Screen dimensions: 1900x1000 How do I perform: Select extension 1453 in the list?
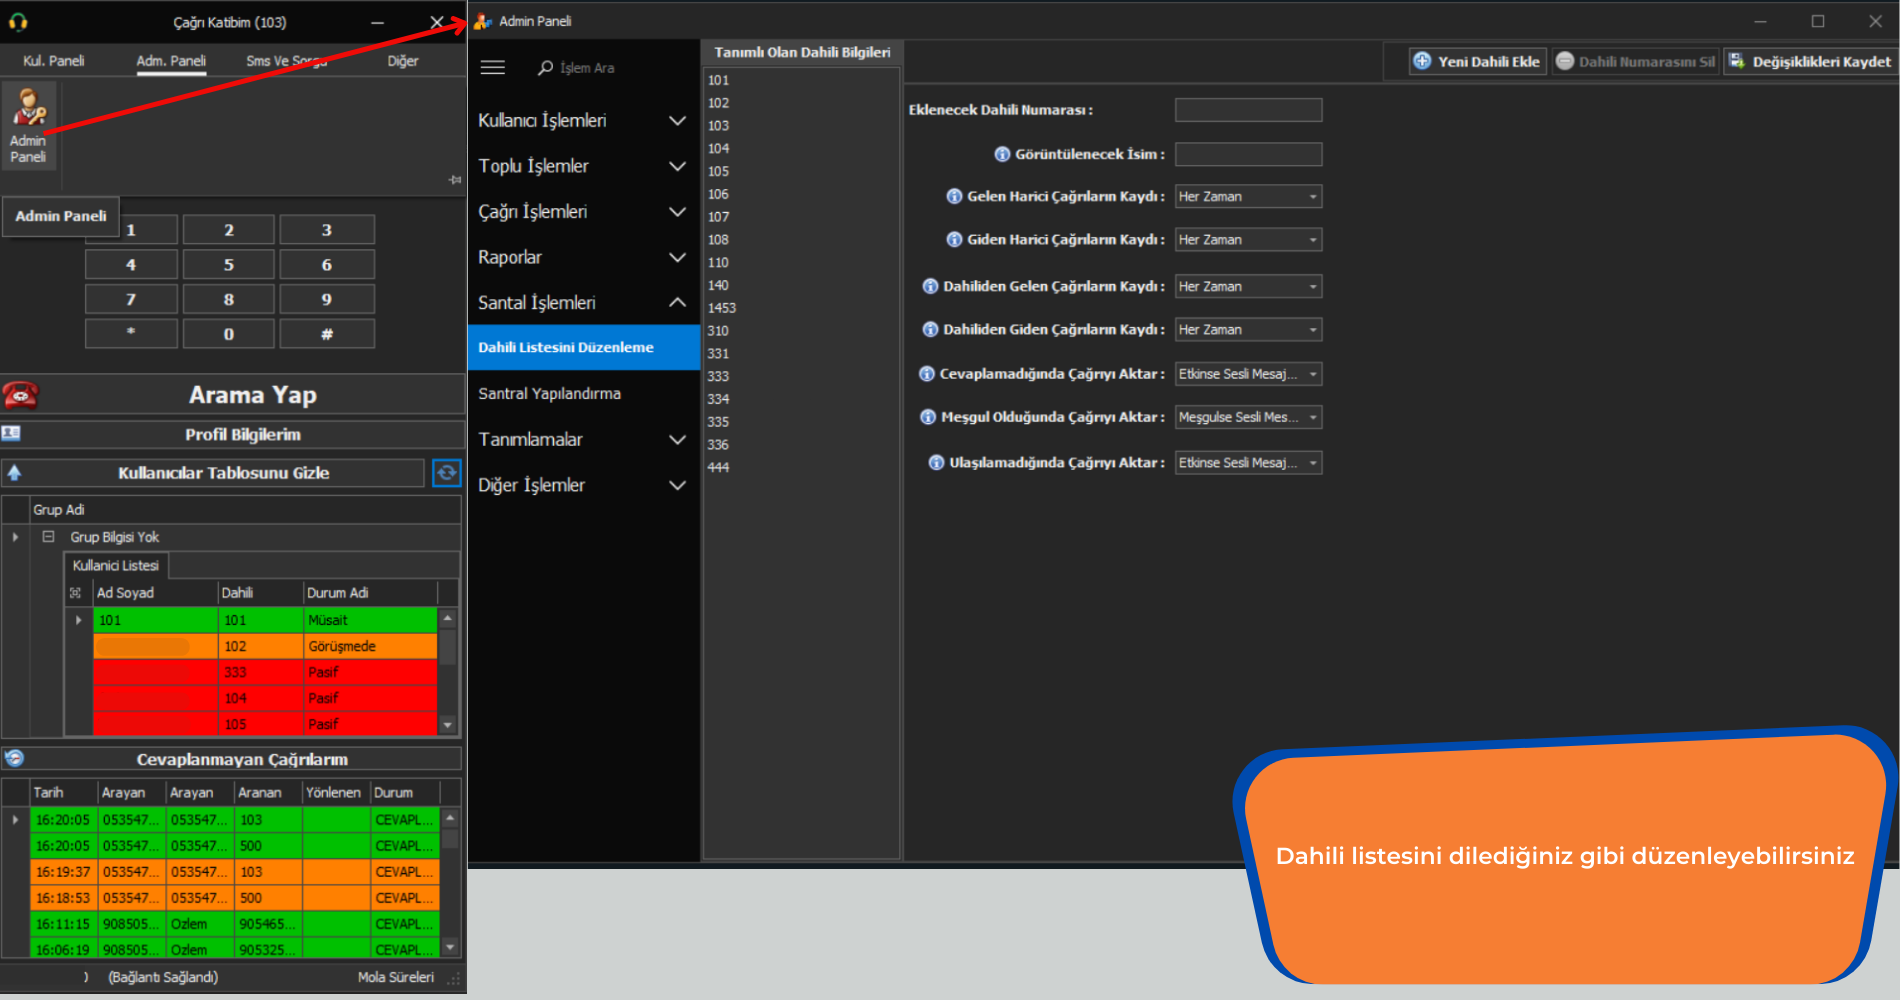[722, 308]
